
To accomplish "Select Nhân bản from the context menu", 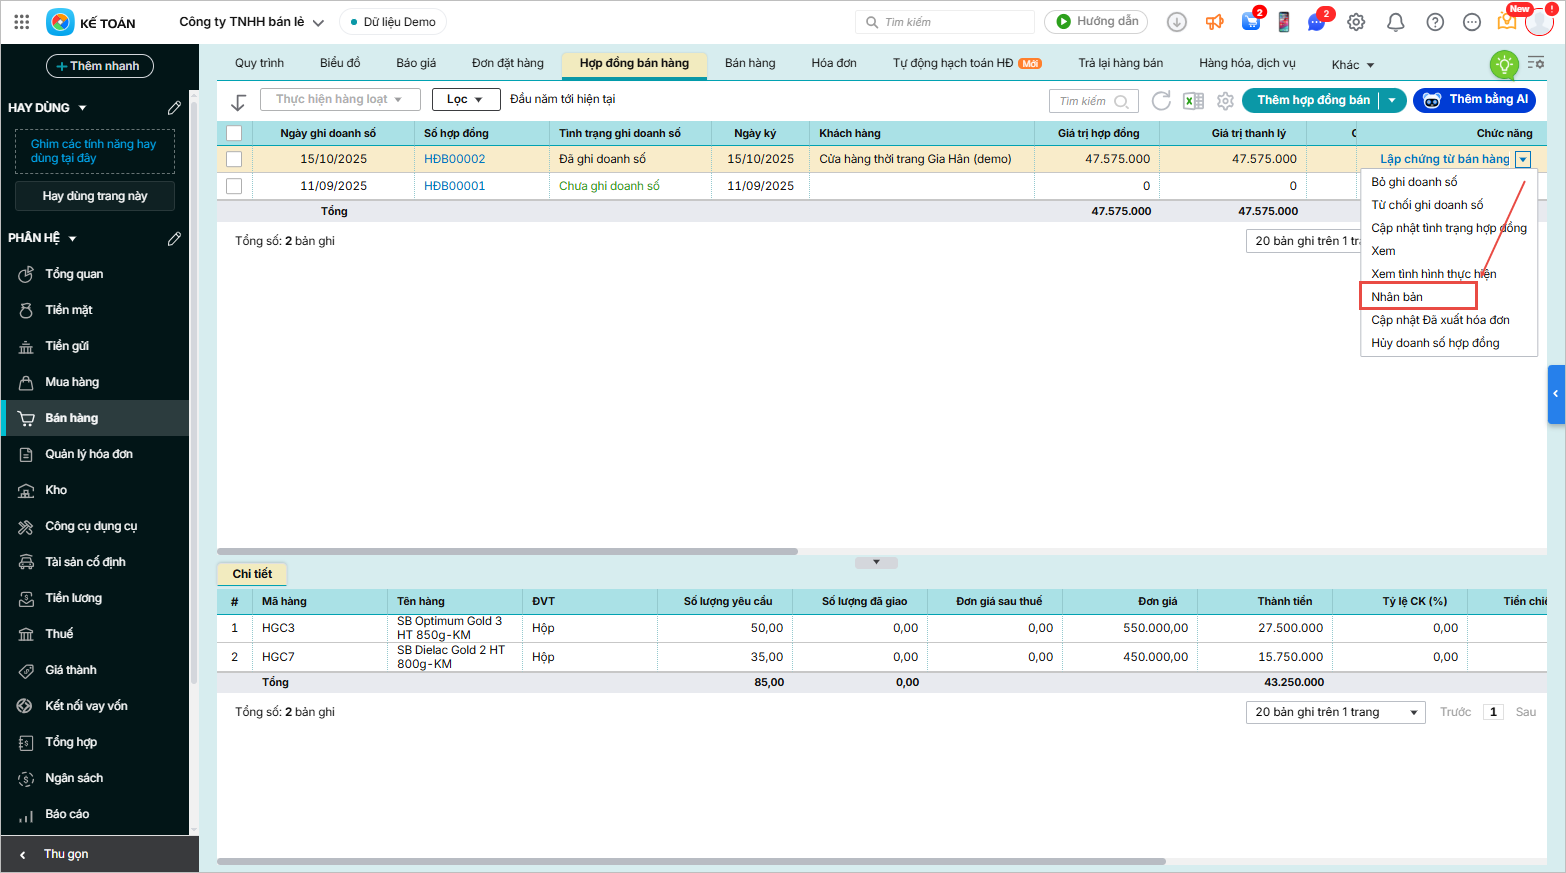I will pyautogui.click(x=1397, y=297).
